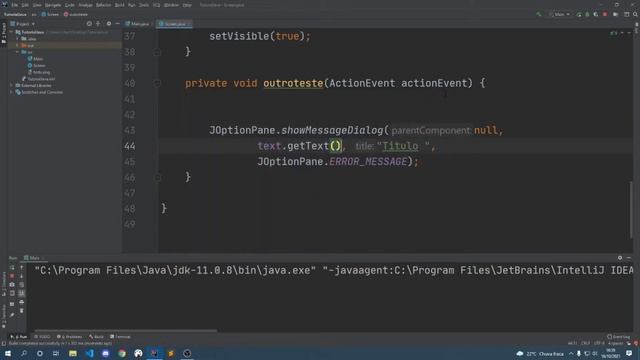Toggle scroll to end in Run console
The width and height of the screenshot is (640, 360).
point(22,293)
